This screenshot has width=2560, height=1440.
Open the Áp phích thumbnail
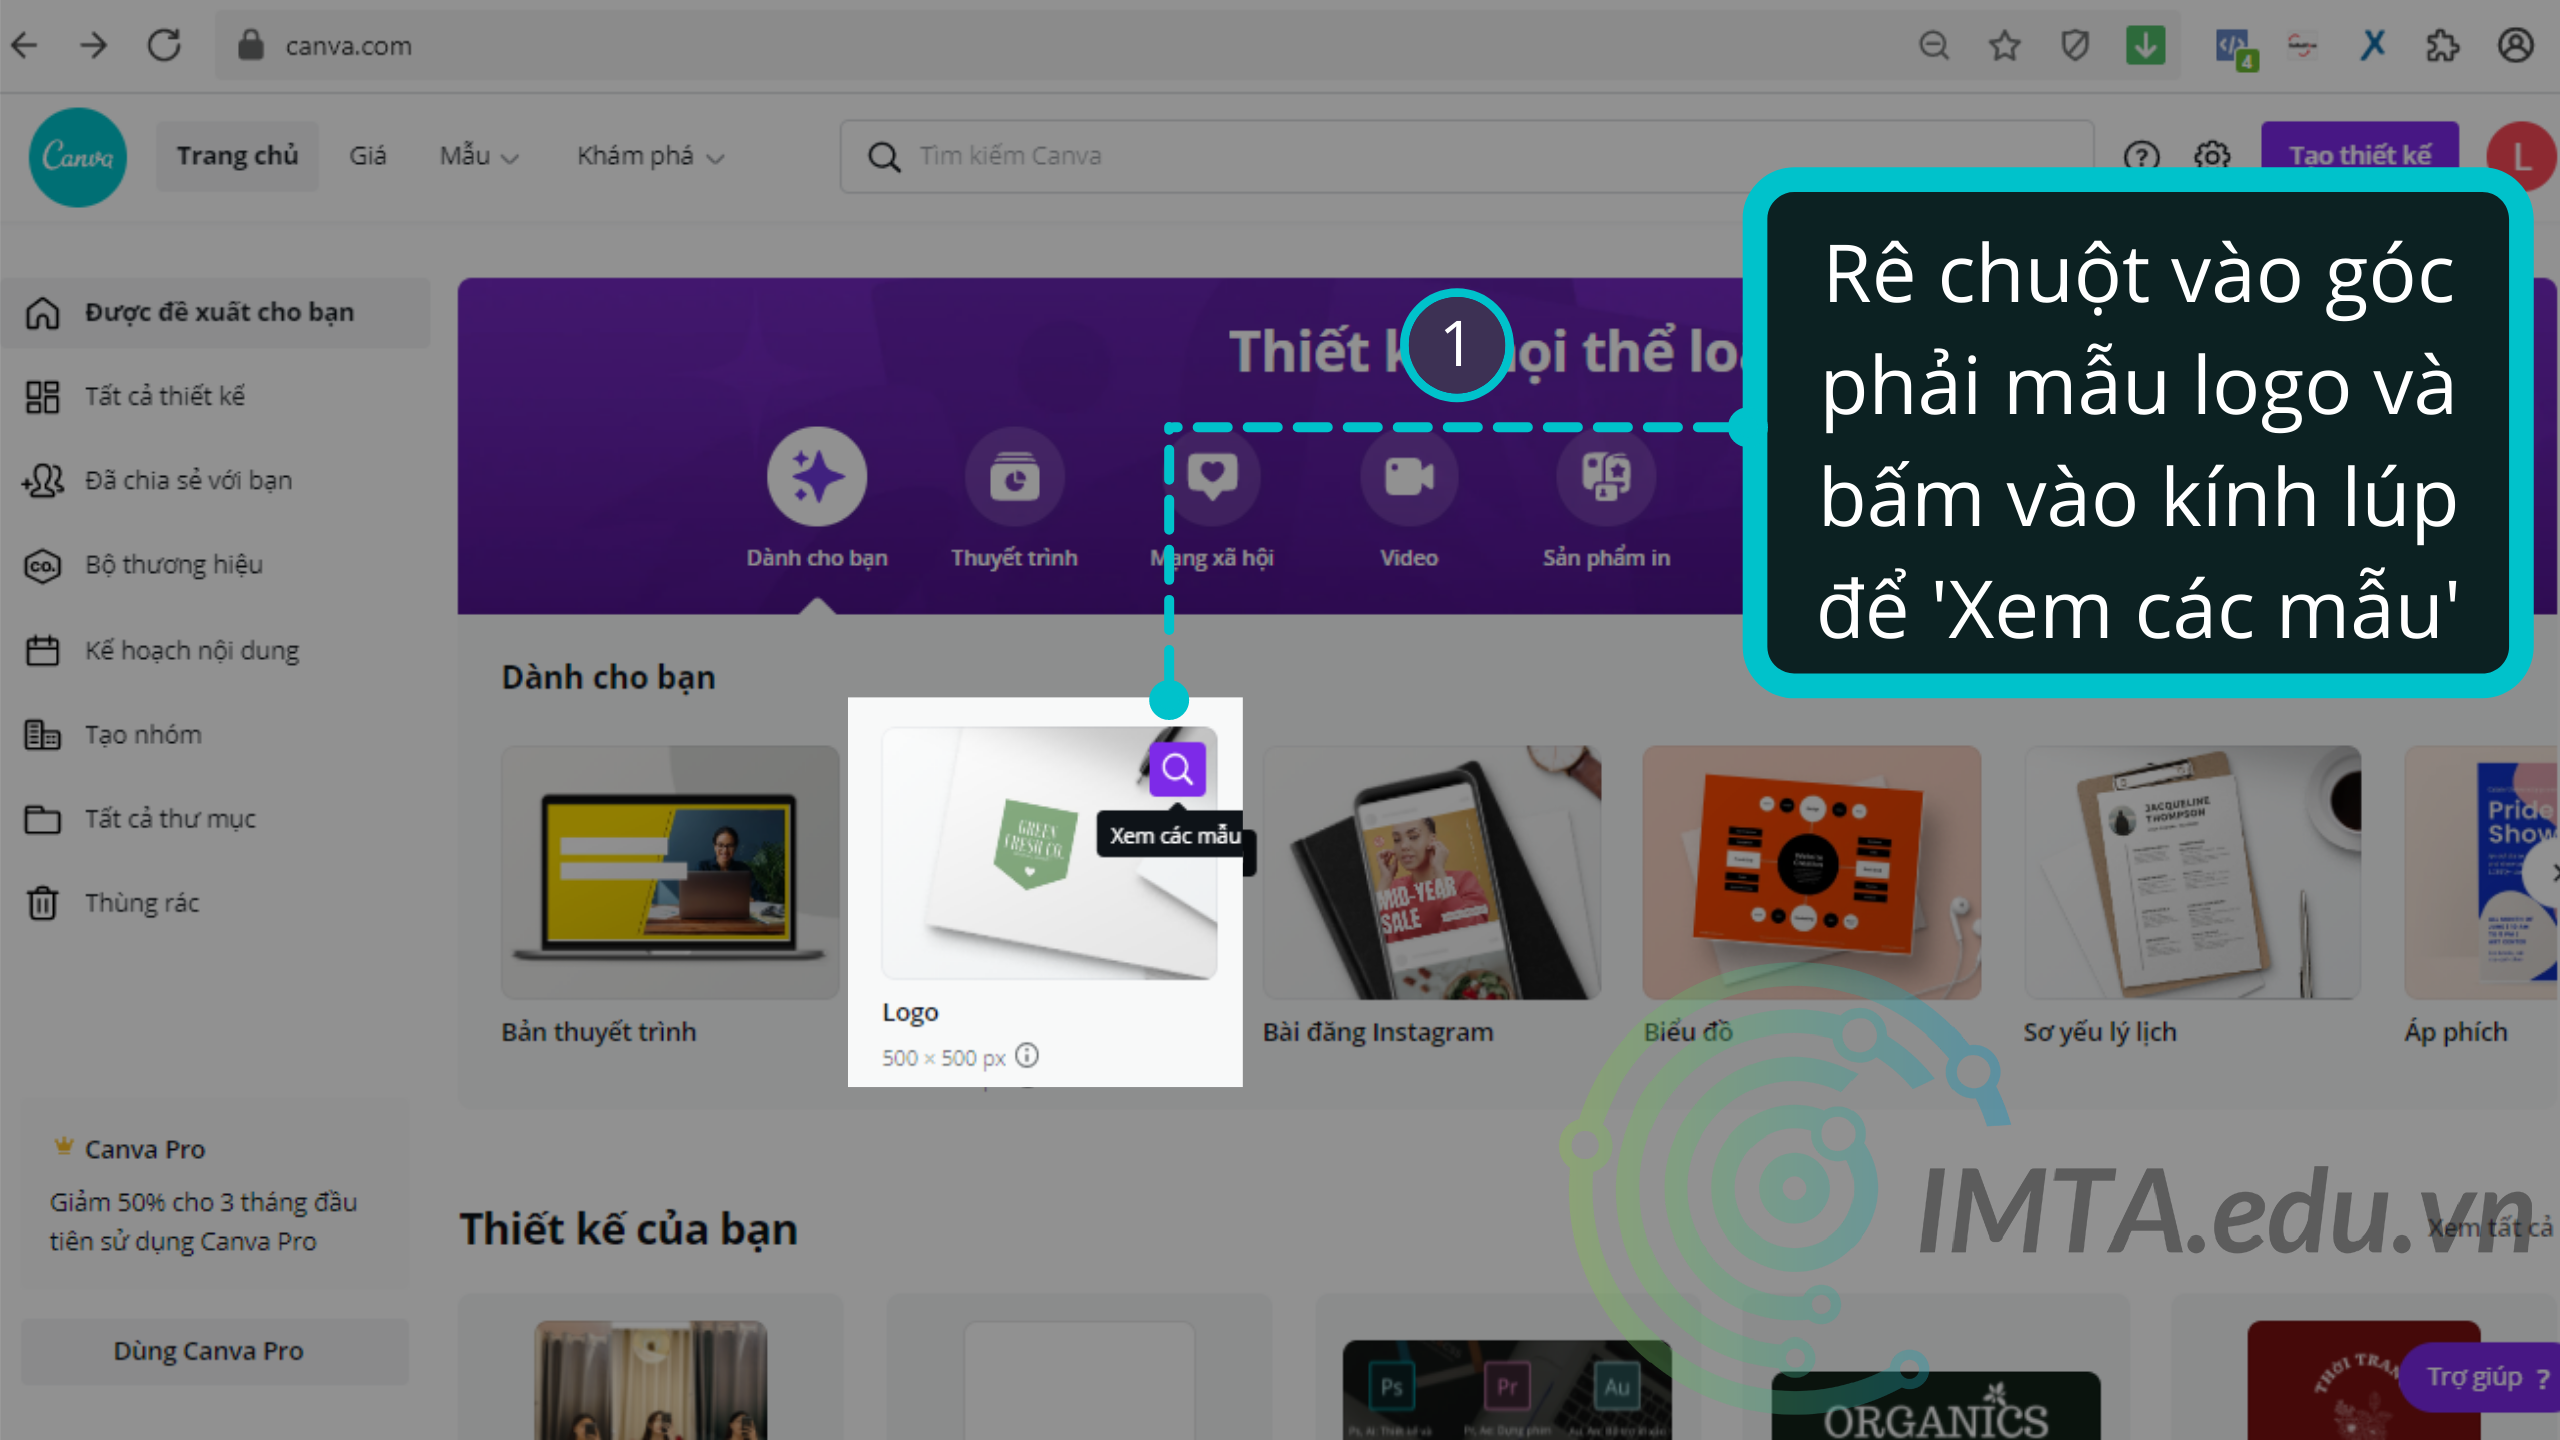[2482, 872]
